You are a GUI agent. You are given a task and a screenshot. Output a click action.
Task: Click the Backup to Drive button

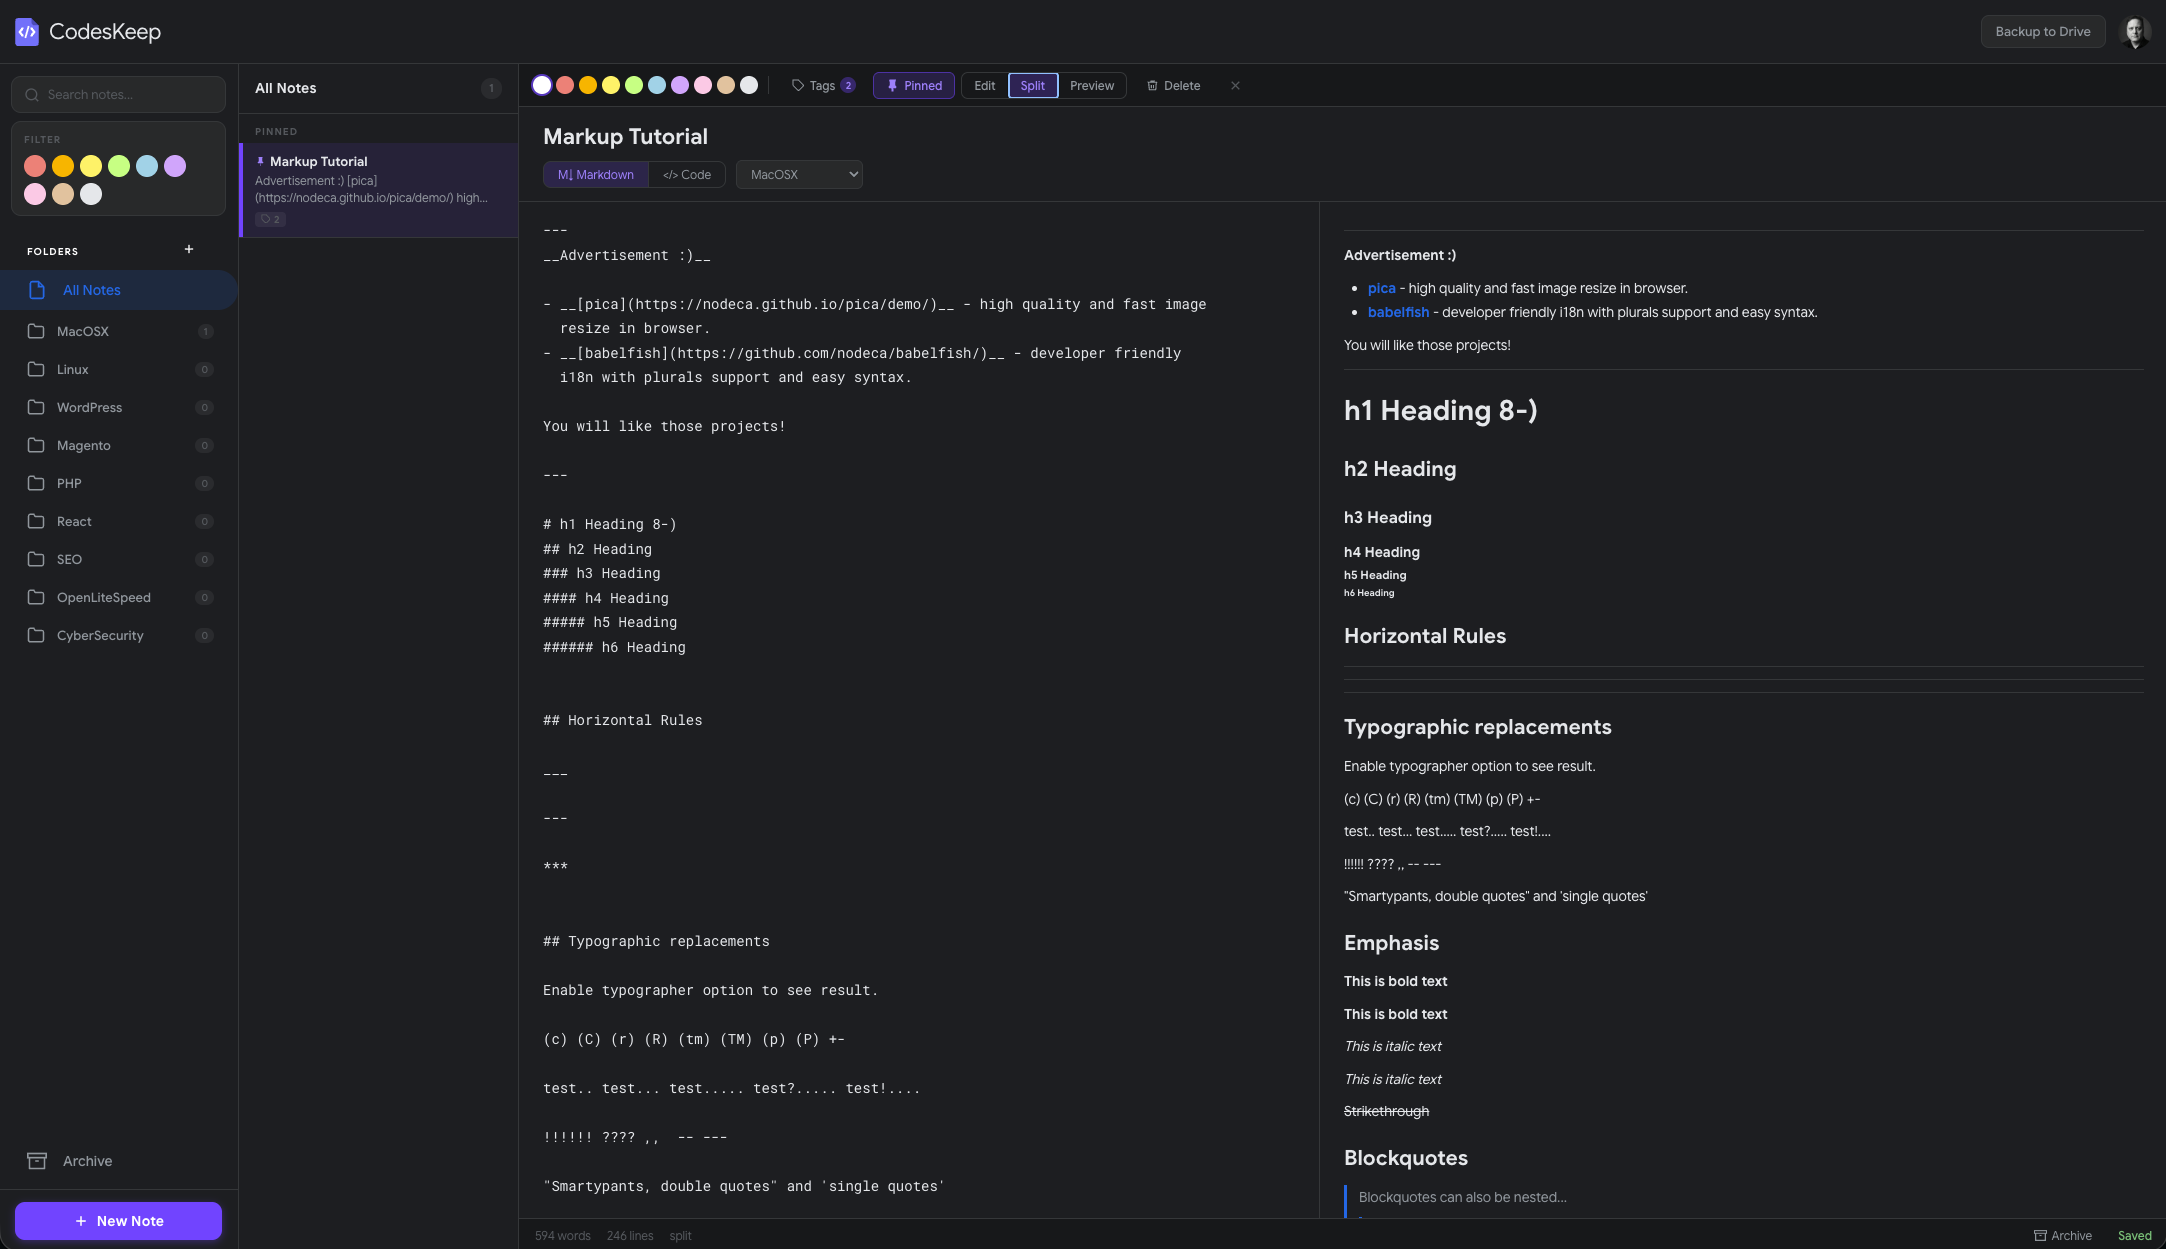pyautogui.click(x=2042, y=32)
